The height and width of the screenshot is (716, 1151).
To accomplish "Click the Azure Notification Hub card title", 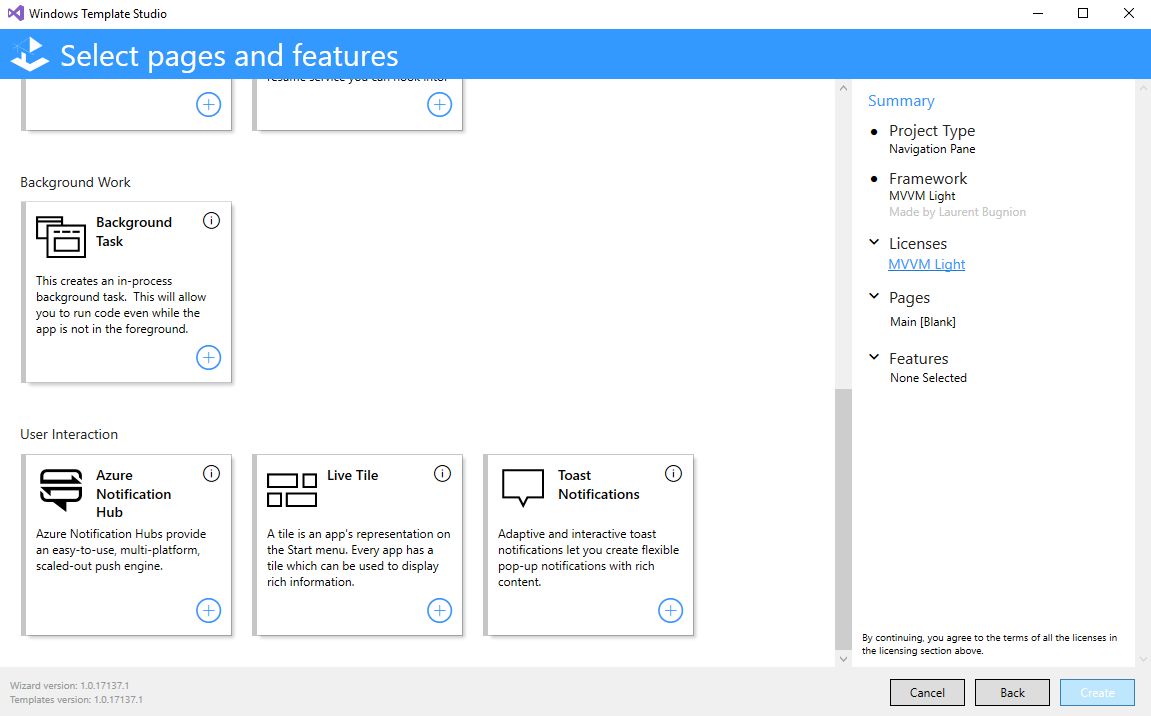I will [x=134, y=493].
